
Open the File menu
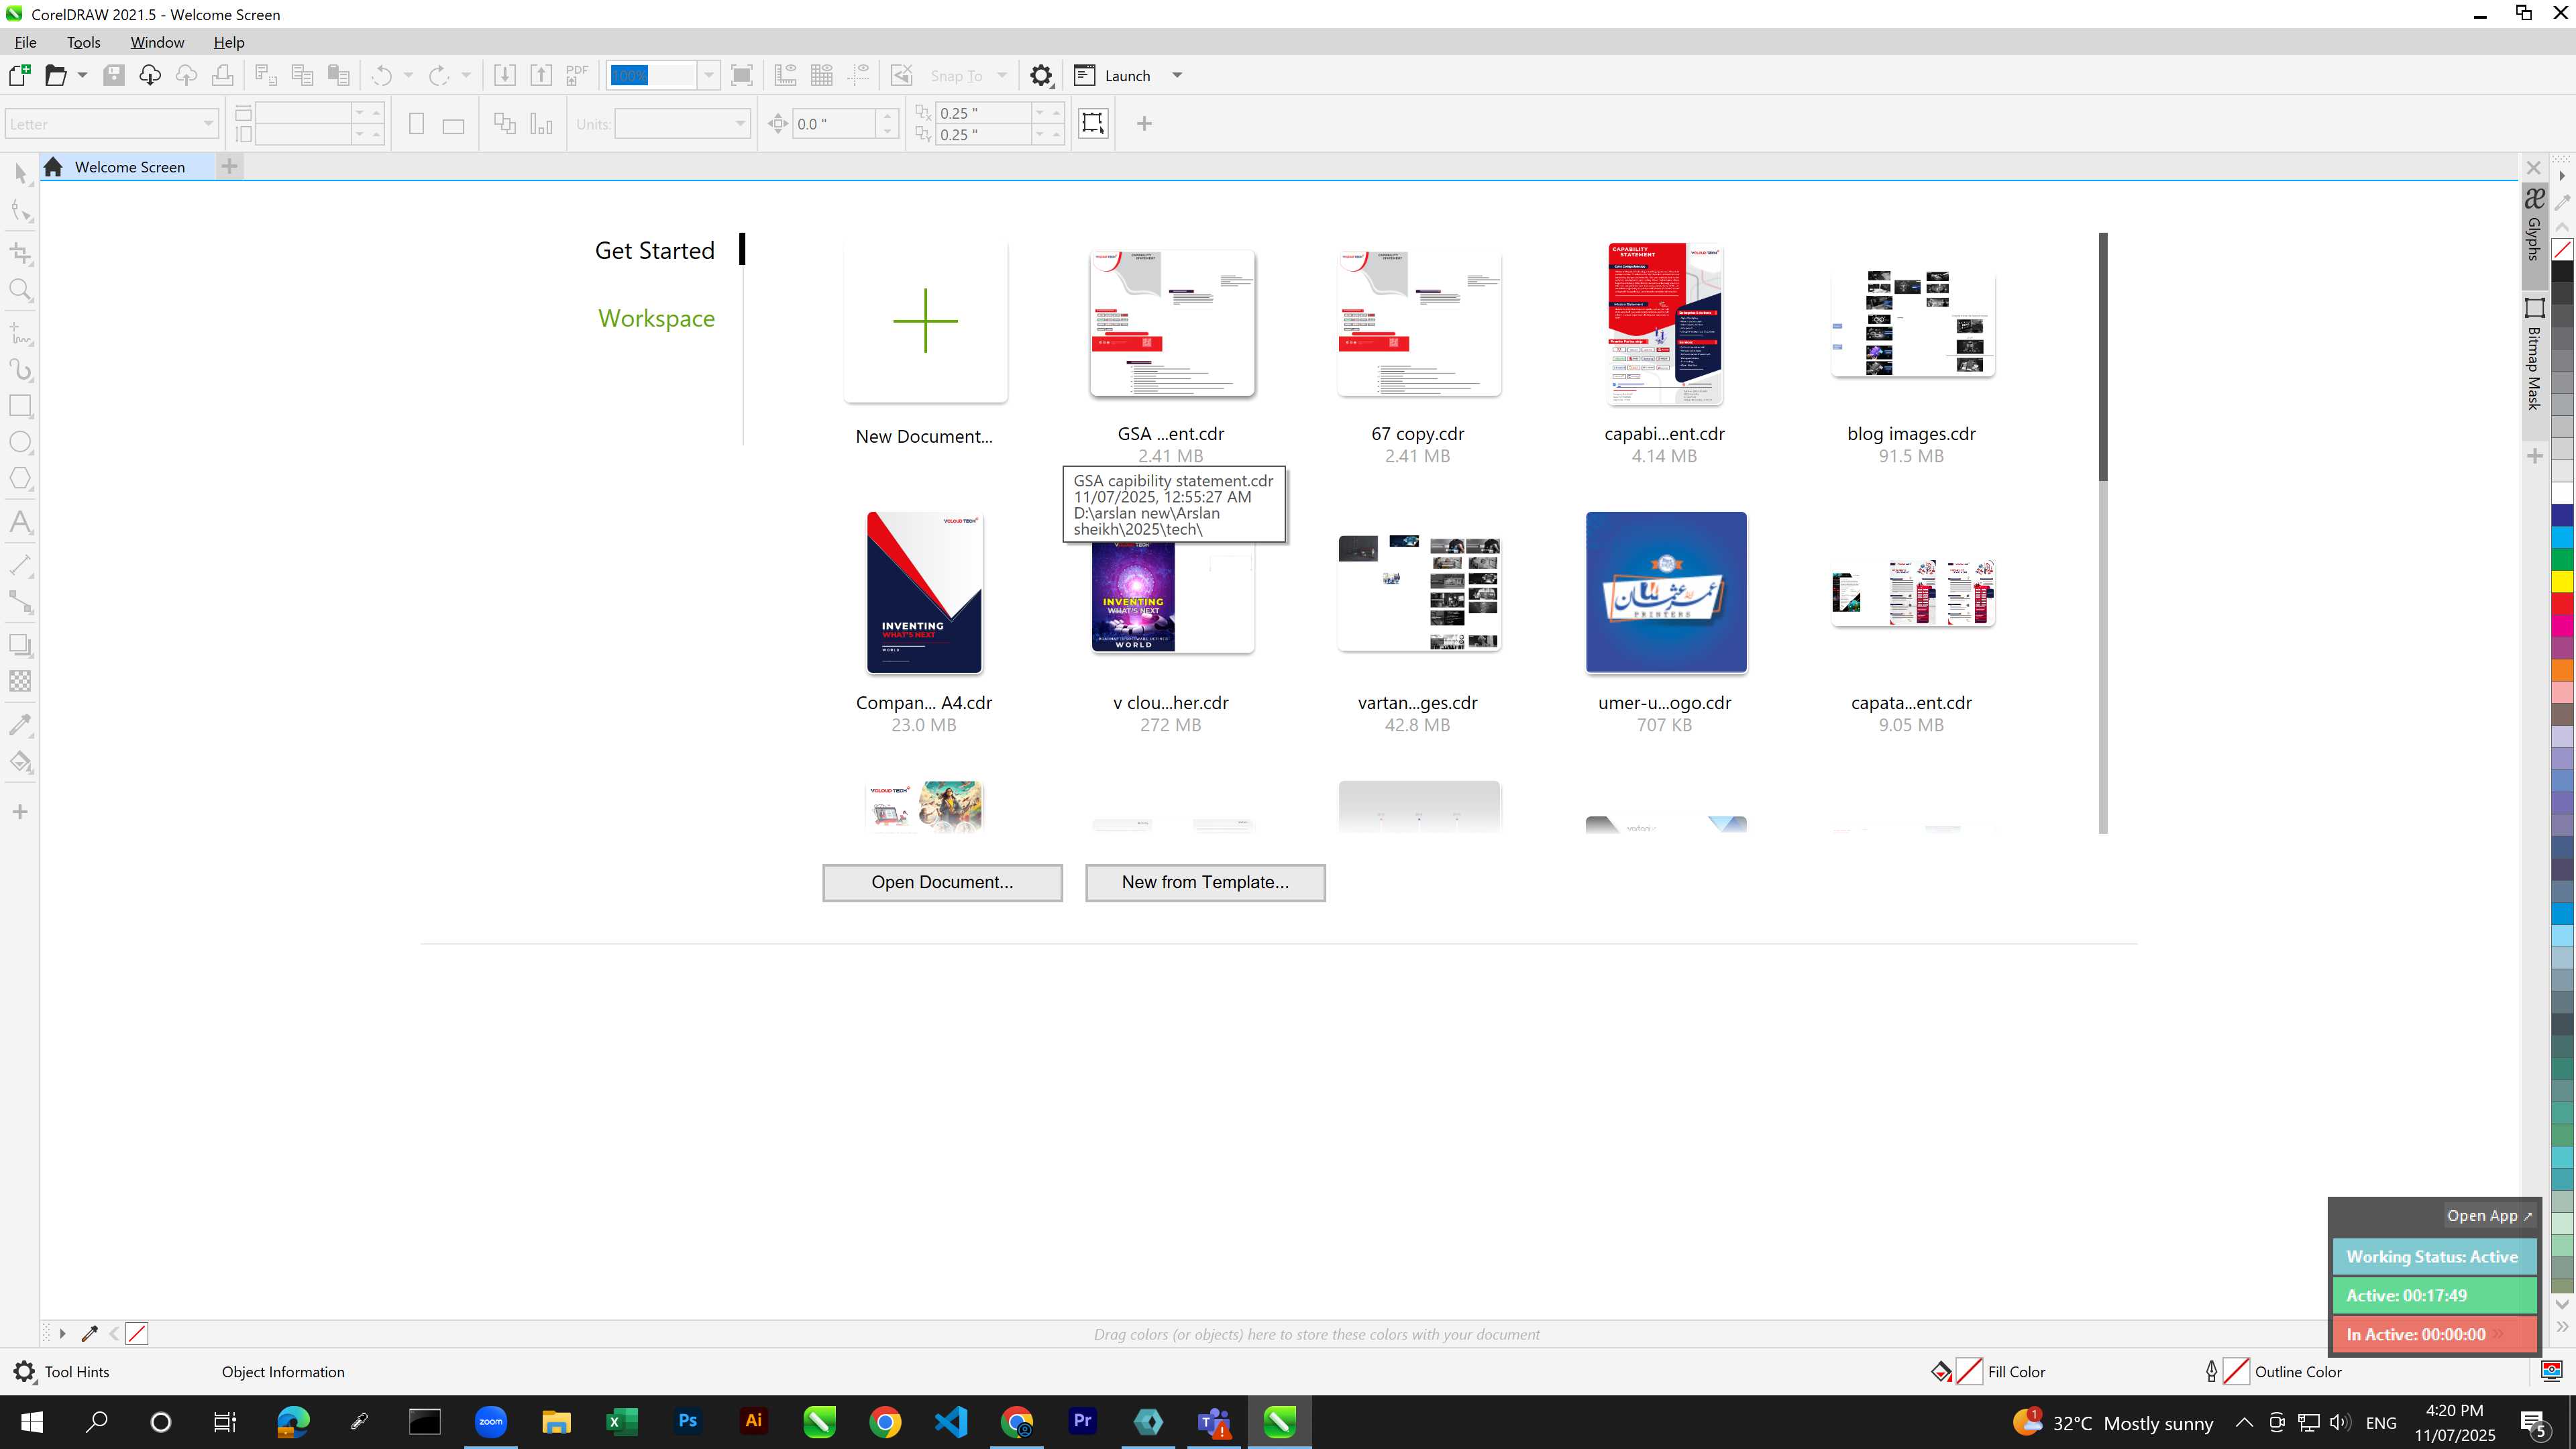click(x=26, y=42)
